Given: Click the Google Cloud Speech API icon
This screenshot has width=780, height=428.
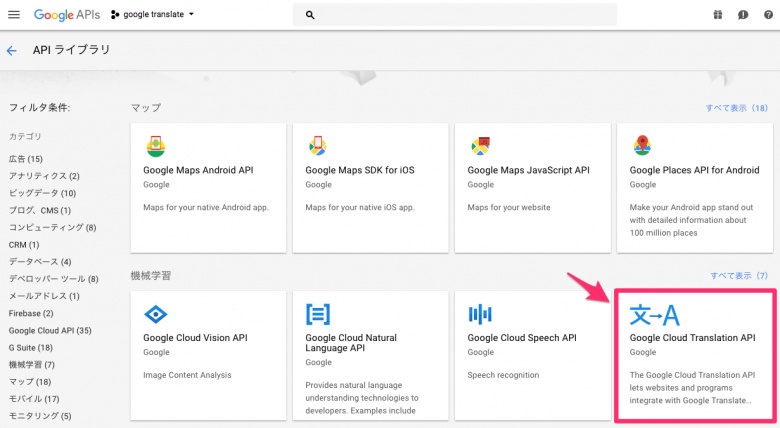Looking at the screenshot, I should (481, 315).
